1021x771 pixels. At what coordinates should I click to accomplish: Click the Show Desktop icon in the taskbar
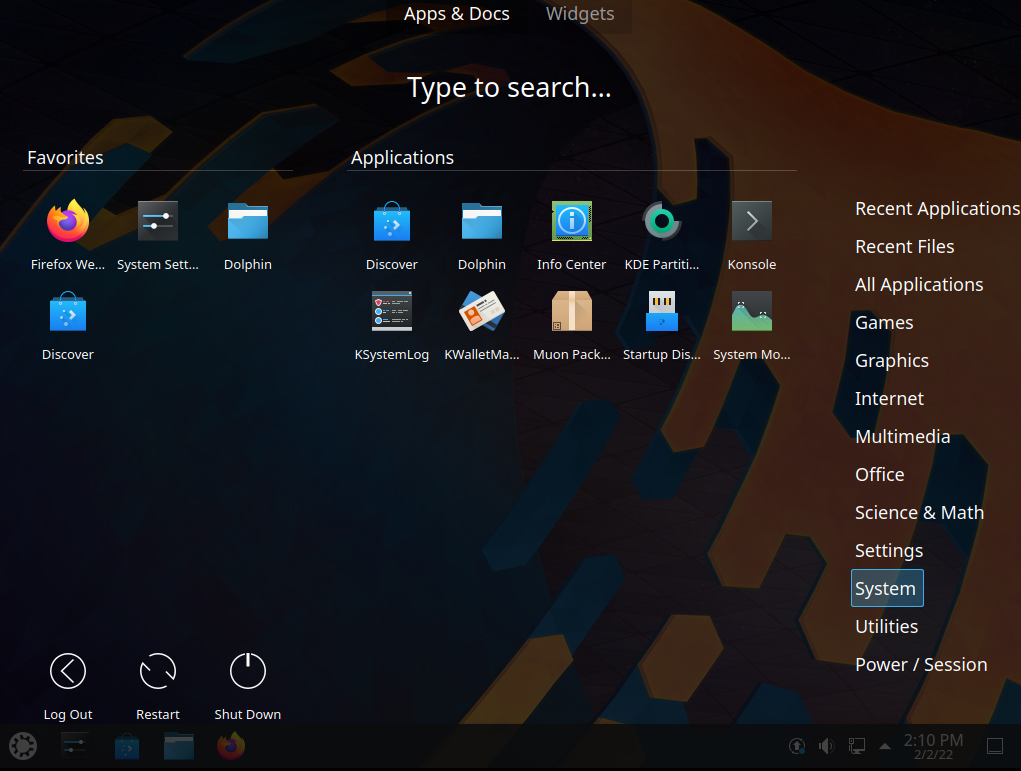click(995, 746)
